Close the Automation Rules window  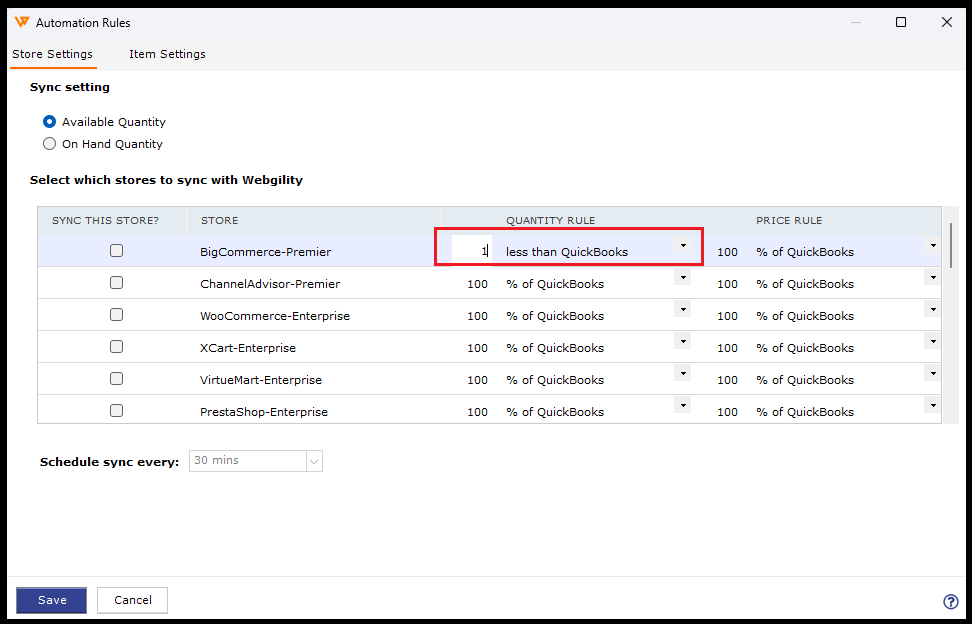coord(946,22)
